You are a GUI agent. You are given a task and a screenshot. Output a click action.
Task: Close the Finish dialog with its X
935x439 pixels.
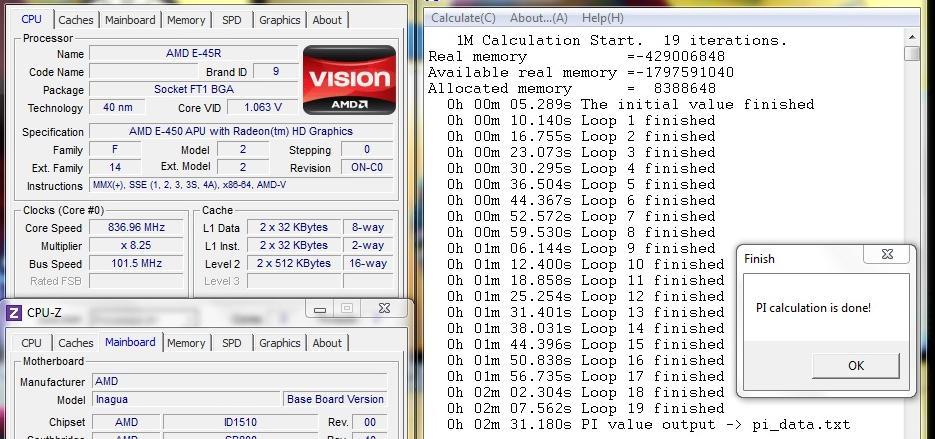887,255
